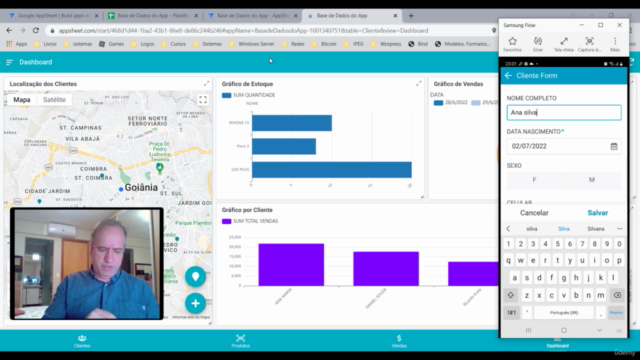This screenshot has width=640, height=360.
Task: Open Mais options in Samsung Flow
Action: coord(615,44)
